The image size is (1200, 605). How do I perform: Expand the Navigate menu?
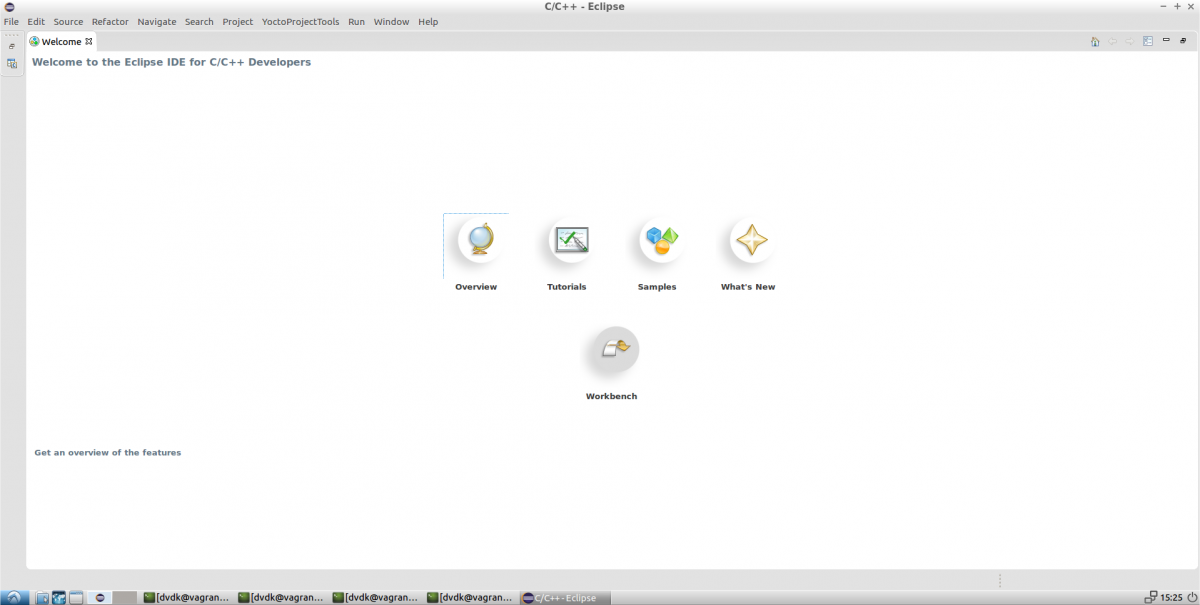click(156, 21)
